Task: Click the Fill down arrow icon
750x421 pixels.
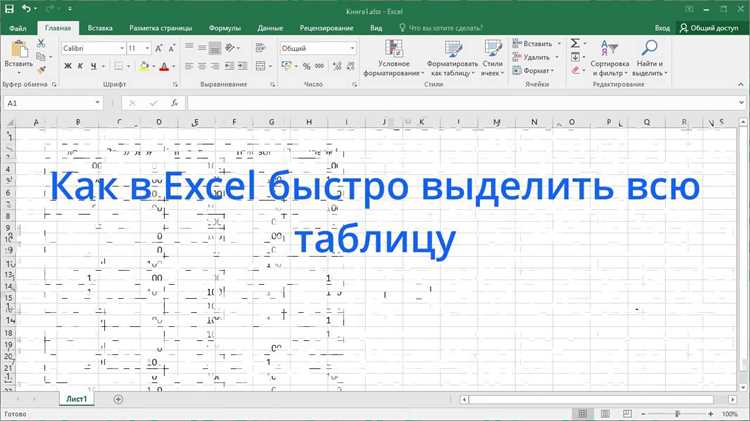Action: pos(575,57)
